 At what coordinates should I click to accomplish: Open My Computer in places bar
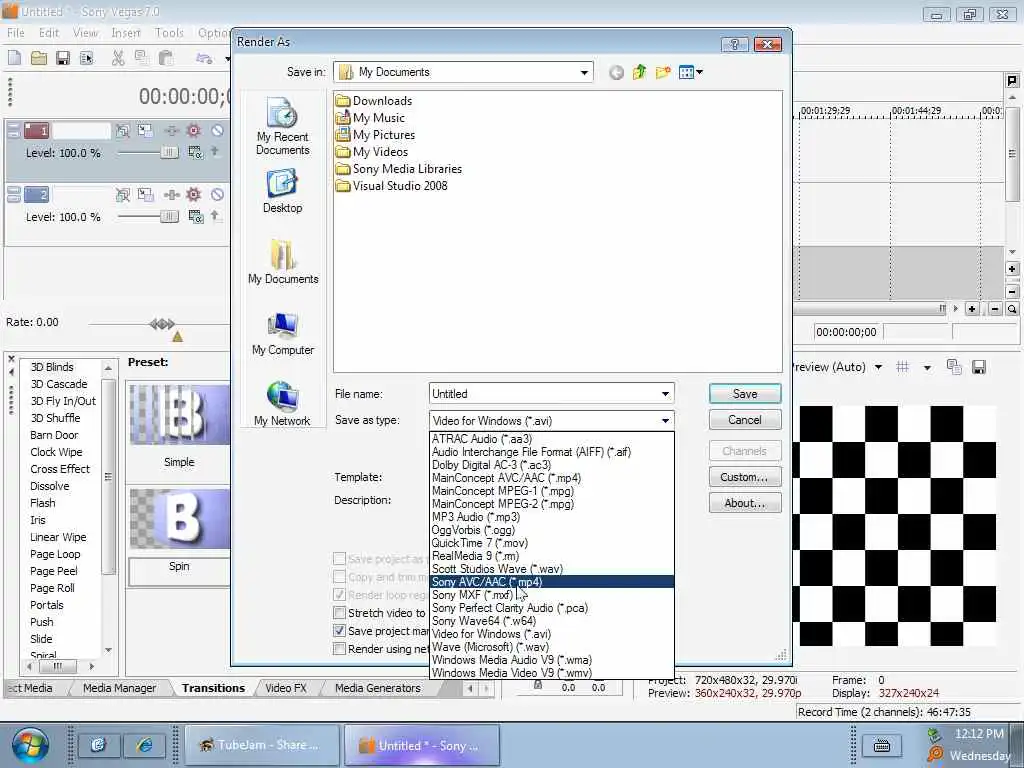coord(283,334)
